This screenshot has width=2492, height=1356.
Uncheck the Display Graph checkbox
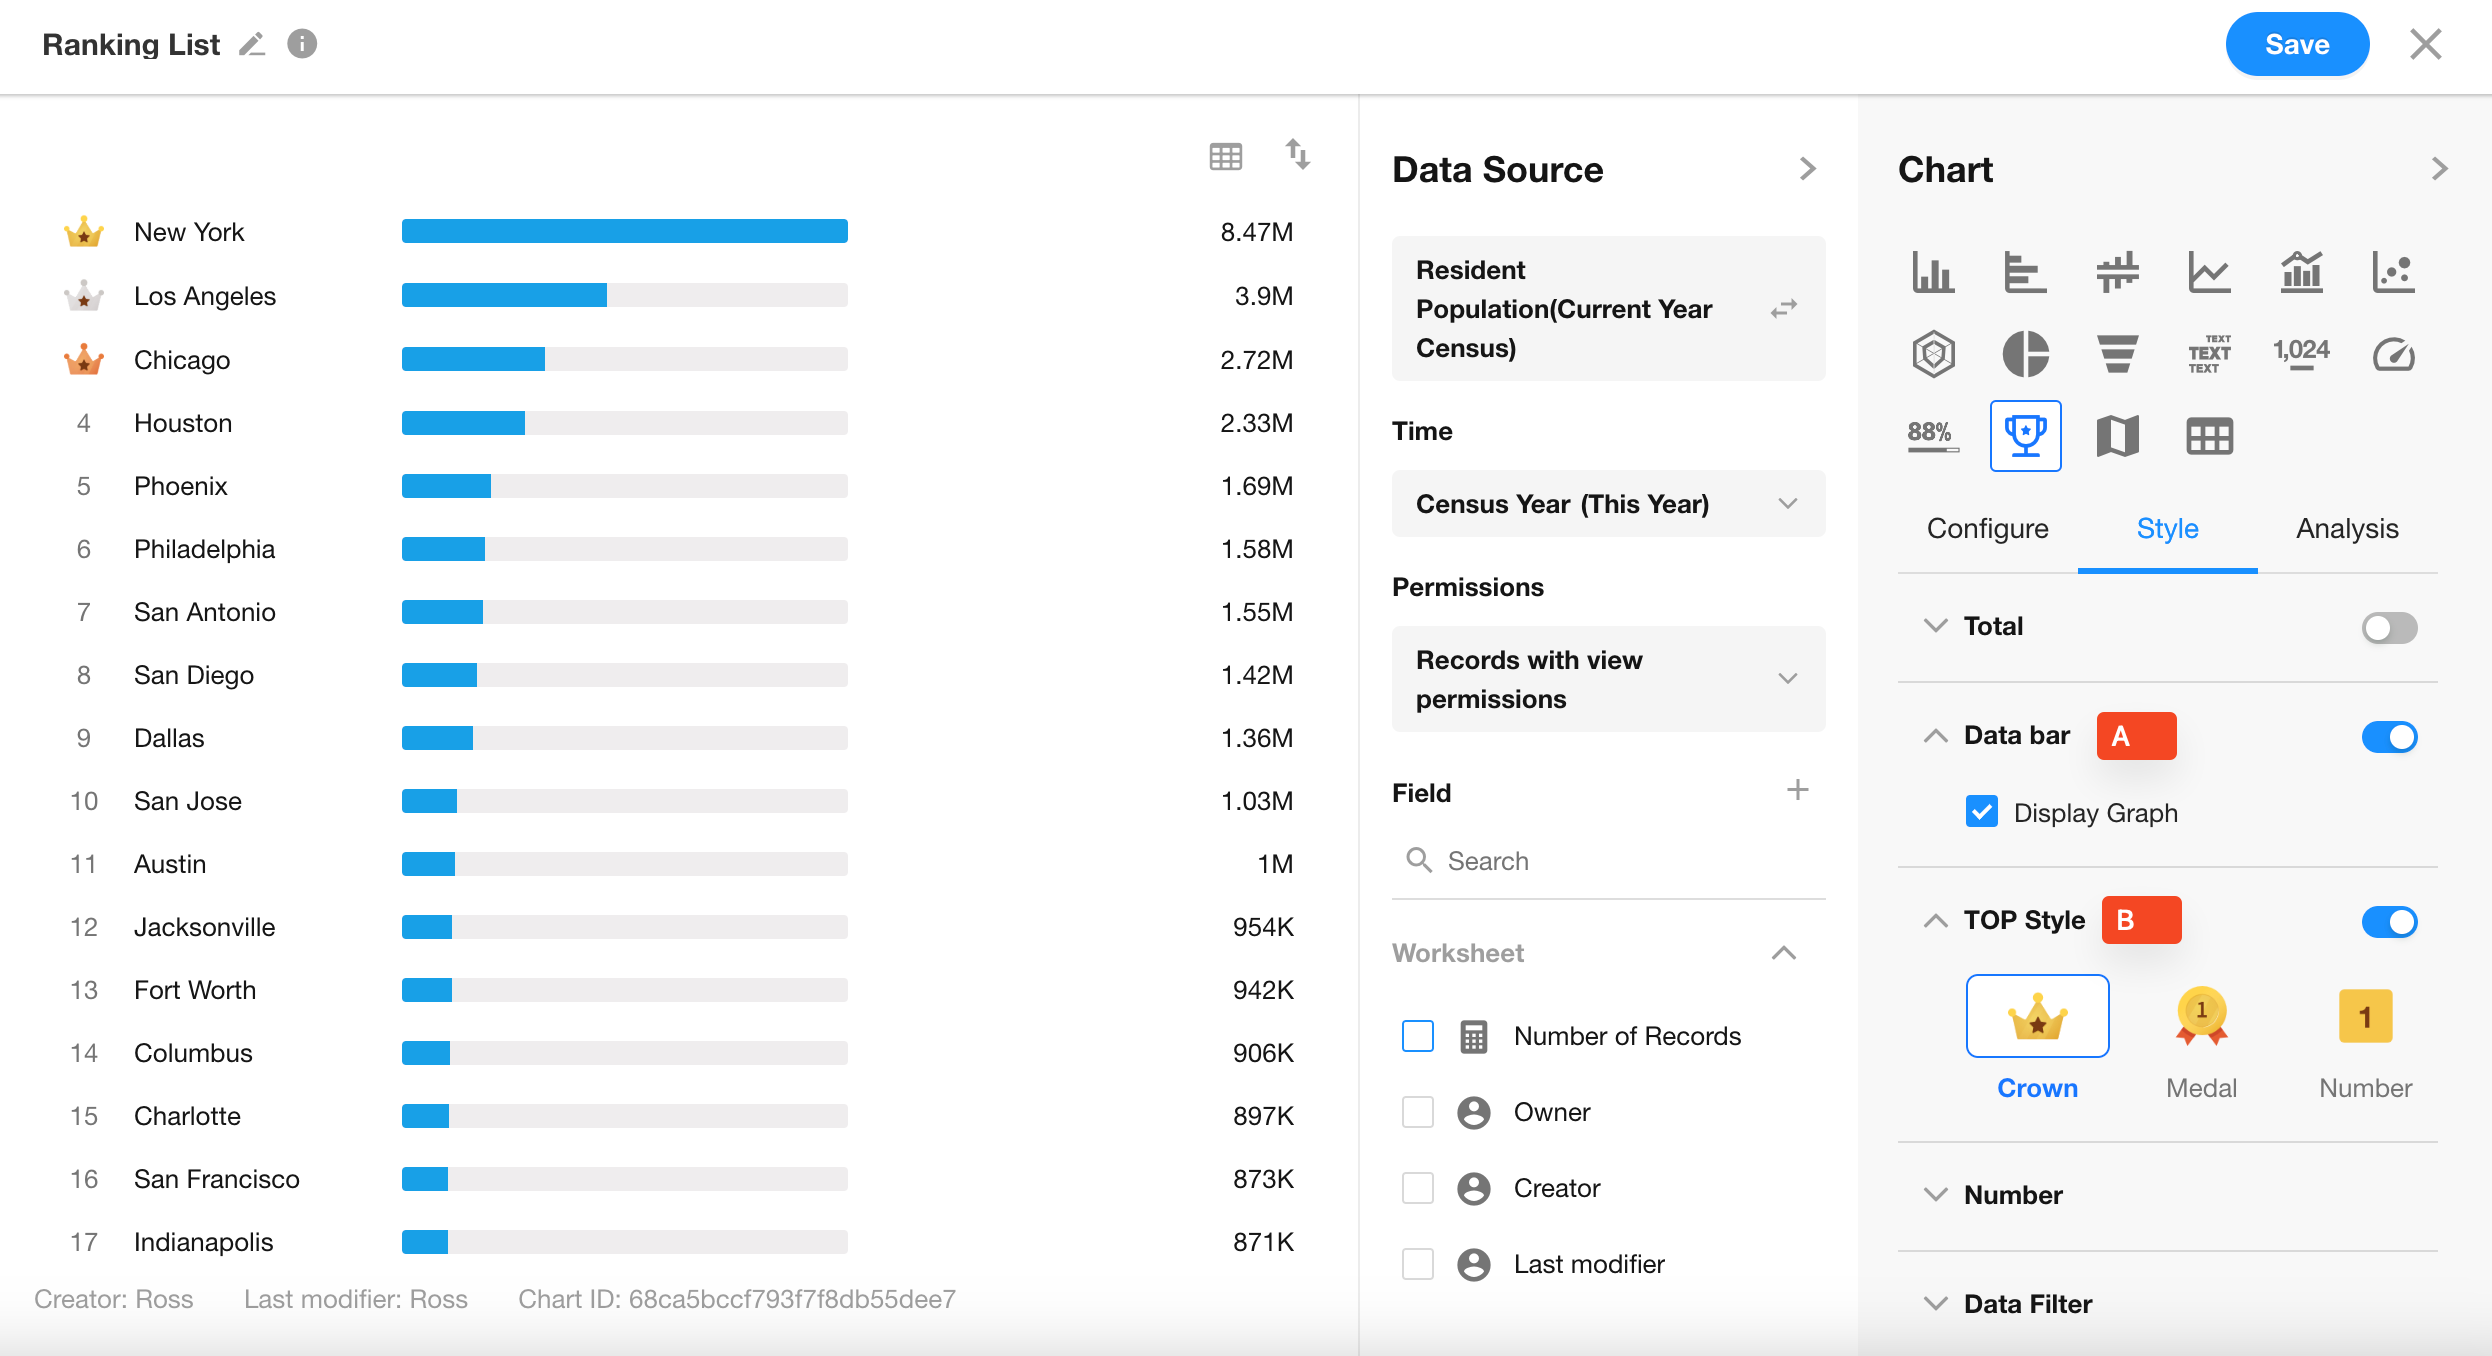(1981, 812)
